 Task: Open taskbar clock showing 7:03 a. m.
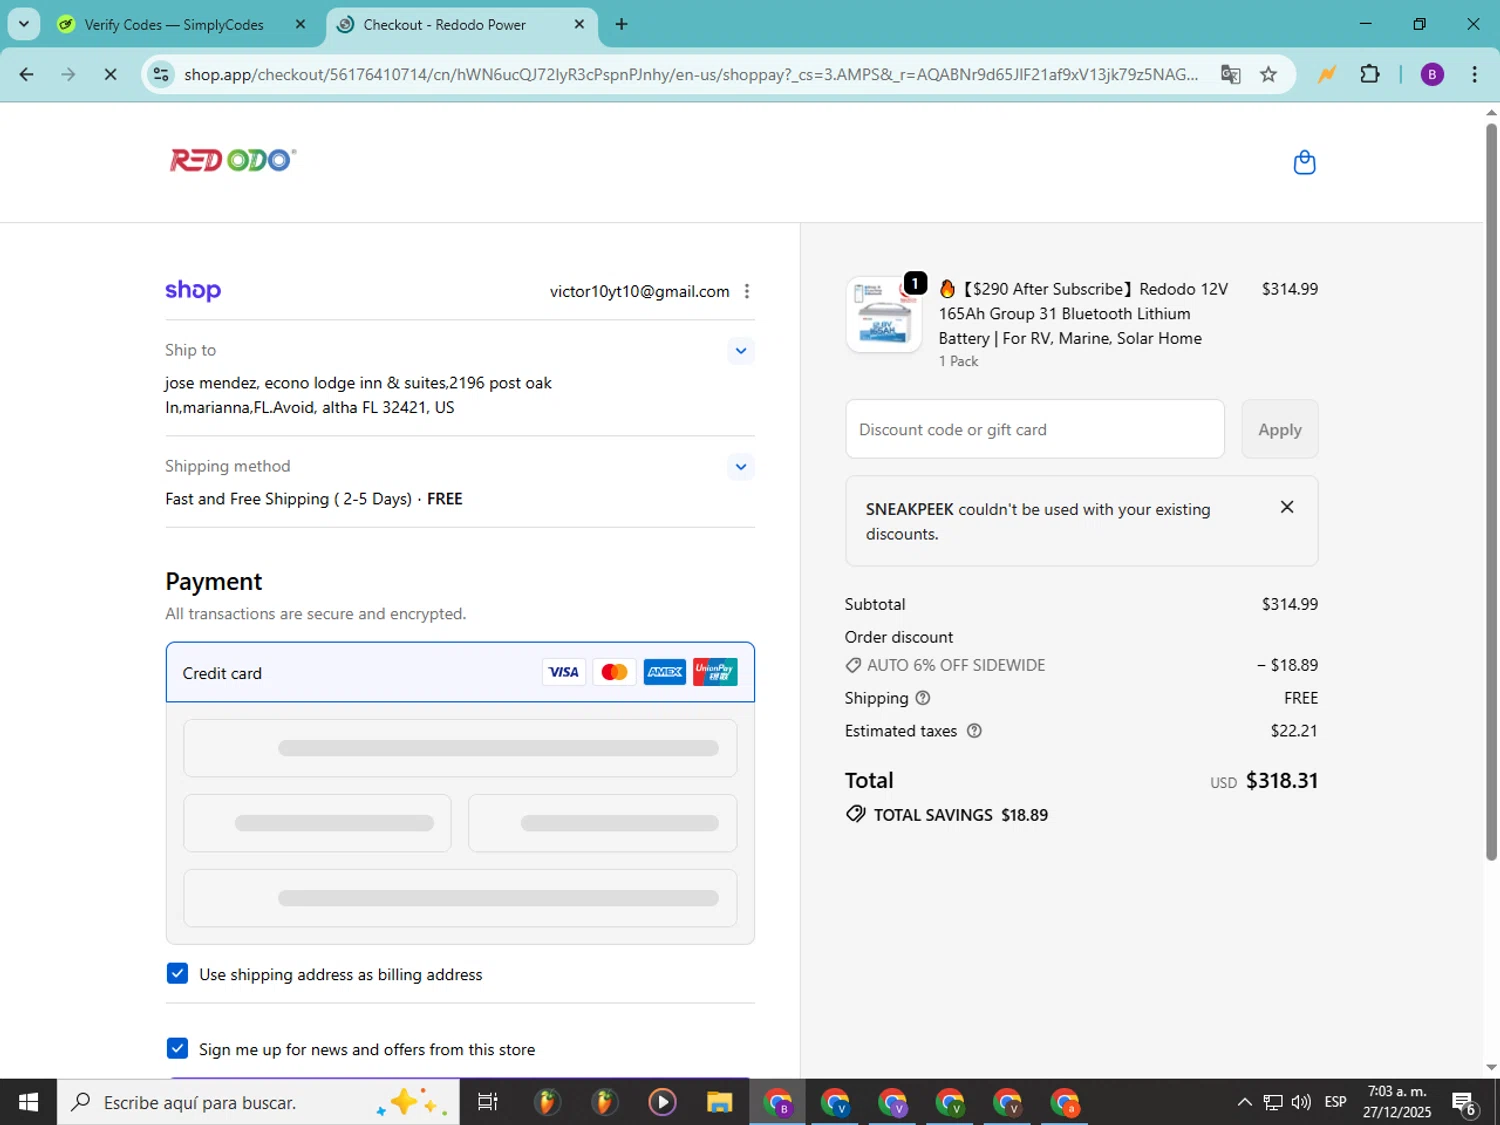[x=1397, y=1102]
